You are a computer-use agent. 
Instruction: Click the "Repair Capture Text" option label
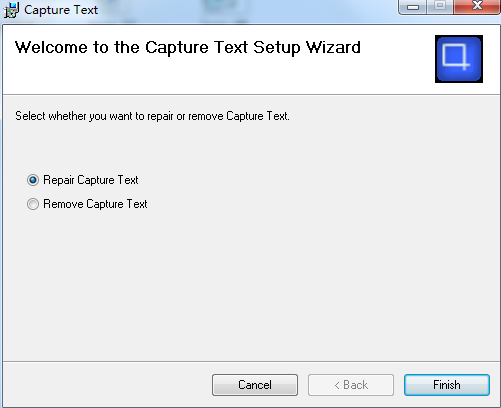click(x=91, y=180)
